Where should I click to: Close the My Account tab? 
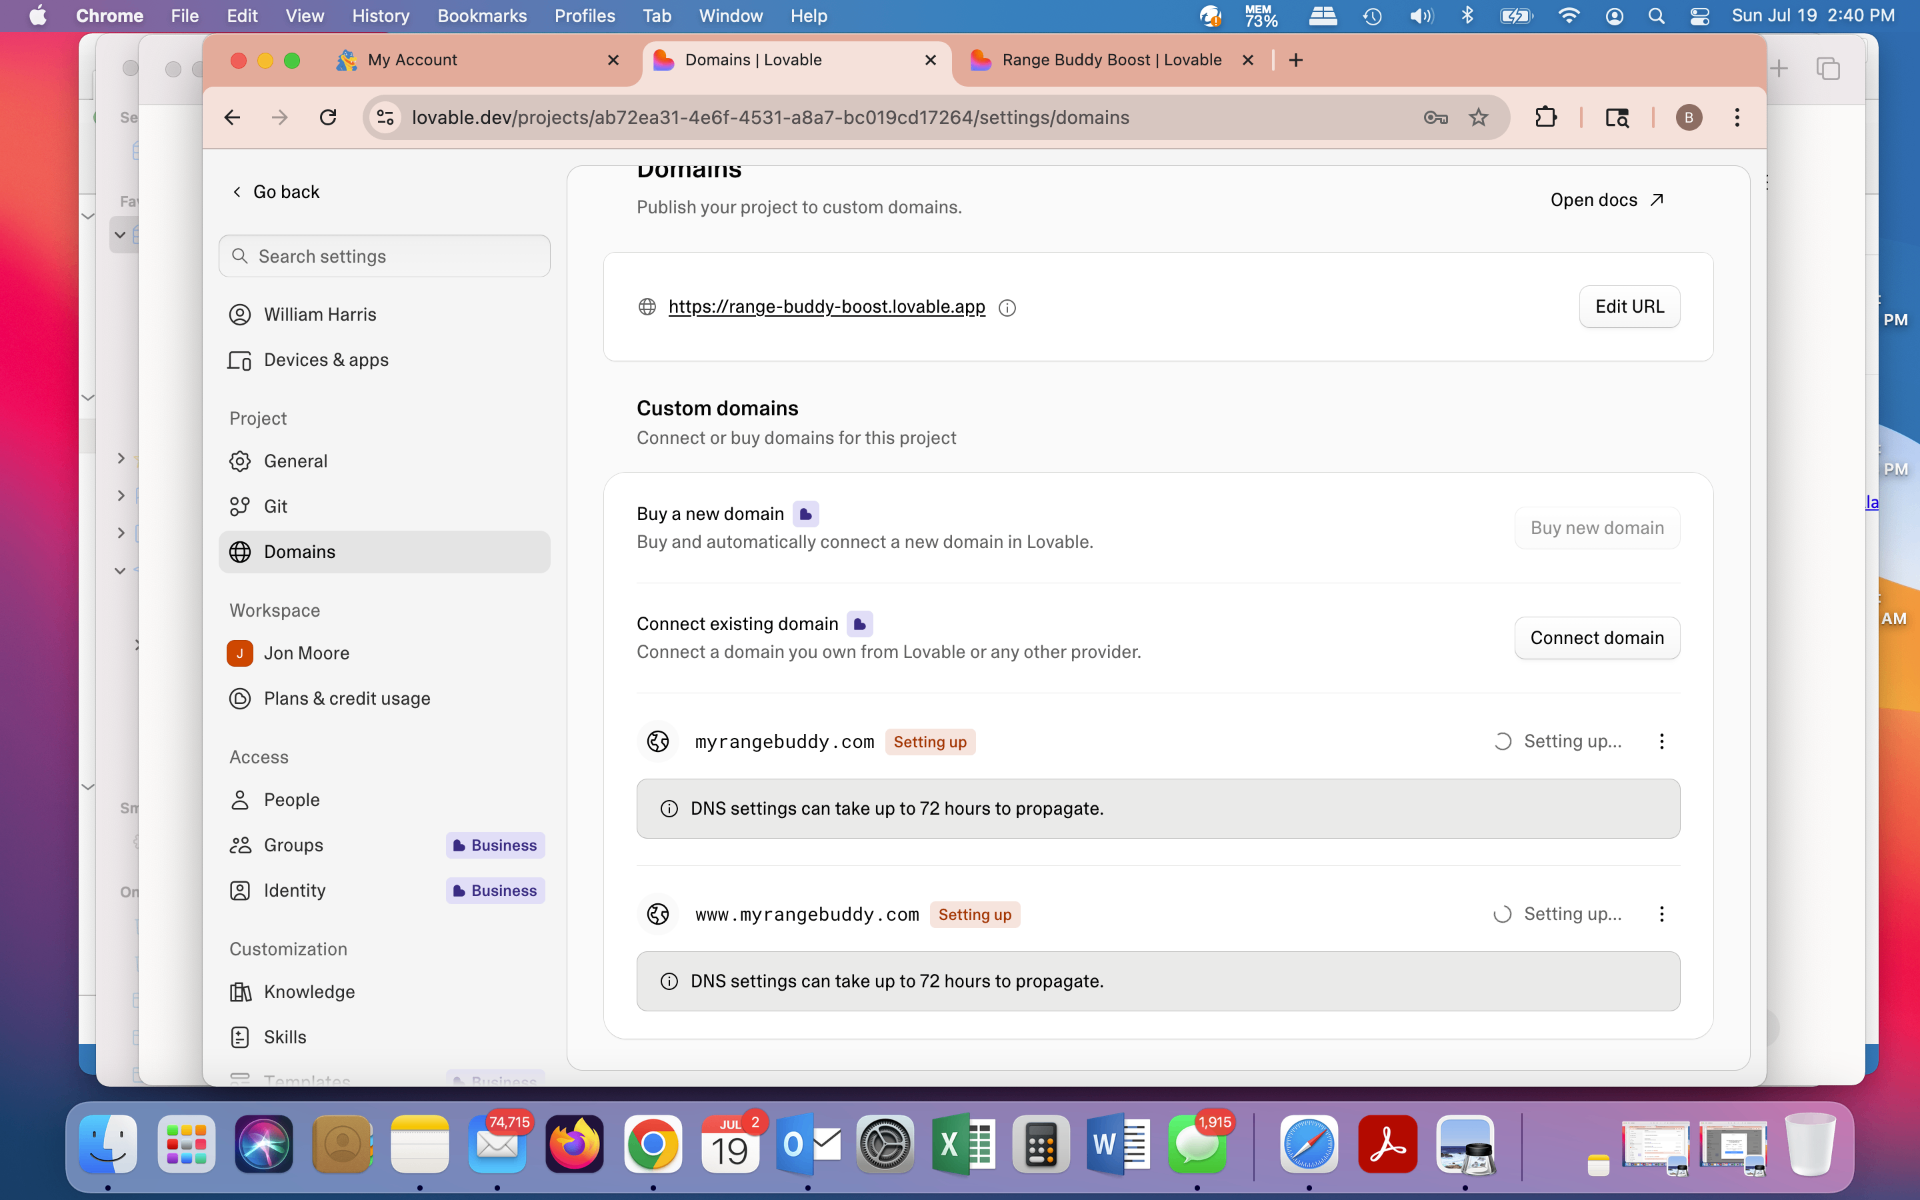tap(613, 60)
